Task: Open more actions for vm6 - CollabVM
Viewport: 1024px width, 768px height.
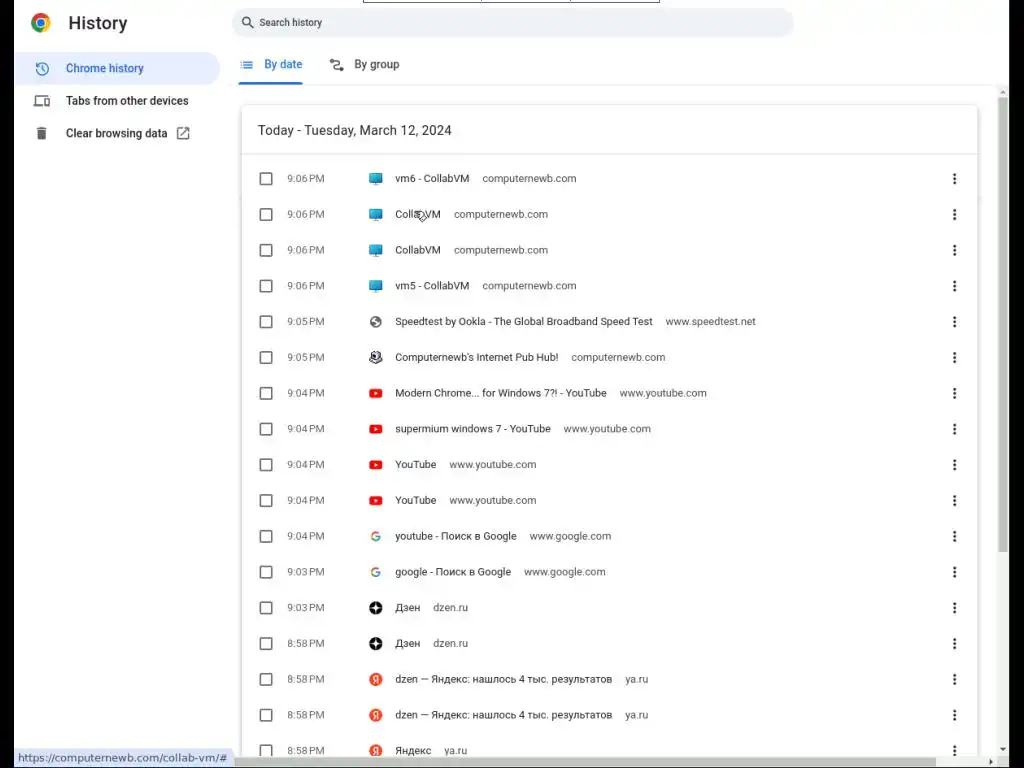Action: tap(954, 179)
